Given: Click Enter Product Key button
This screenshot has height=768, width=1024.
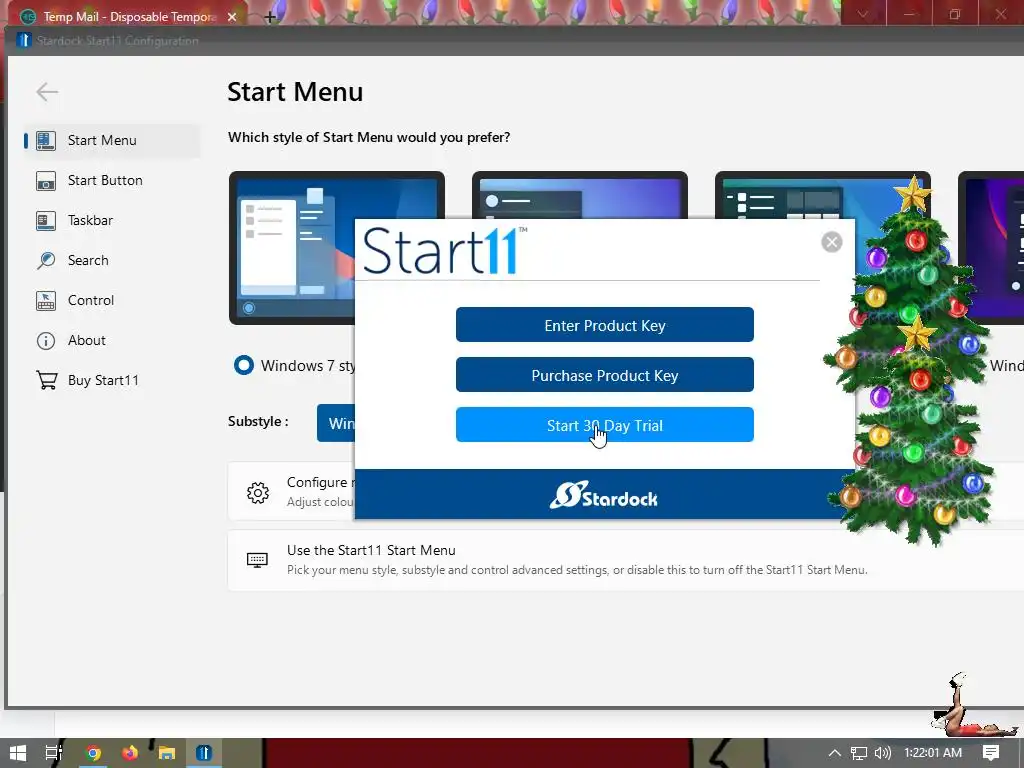Looking at the screenshot, I should 605,325.
